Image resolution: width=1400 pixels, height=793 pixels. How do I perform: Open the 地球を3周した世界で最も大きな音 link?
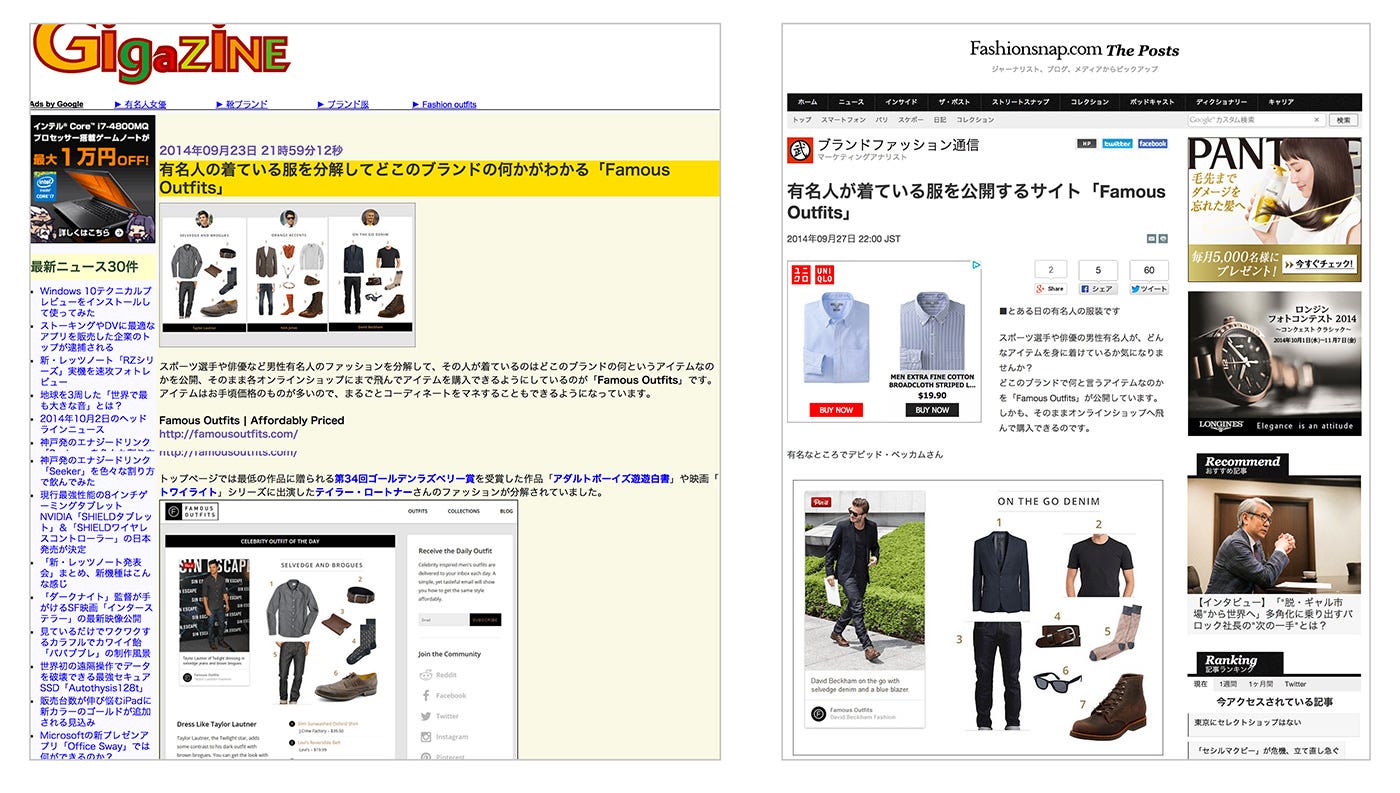94,399
